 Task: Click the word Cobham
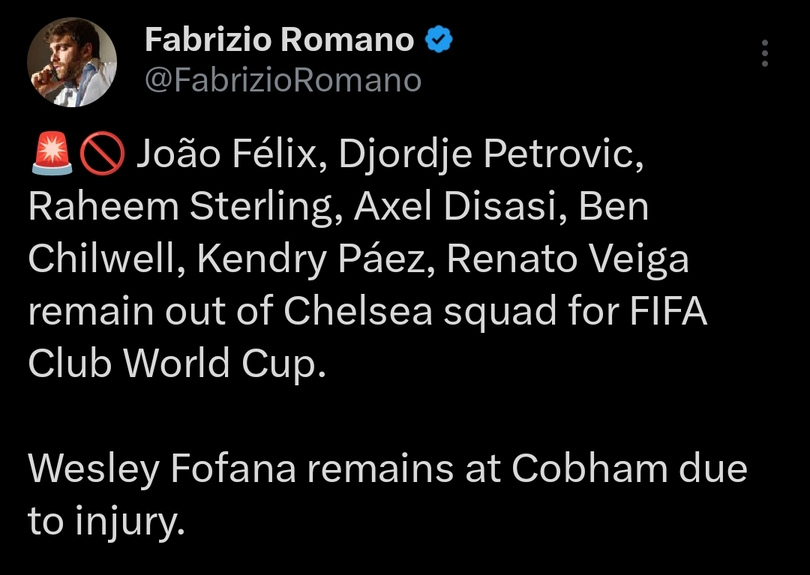[x=589, y=468]
